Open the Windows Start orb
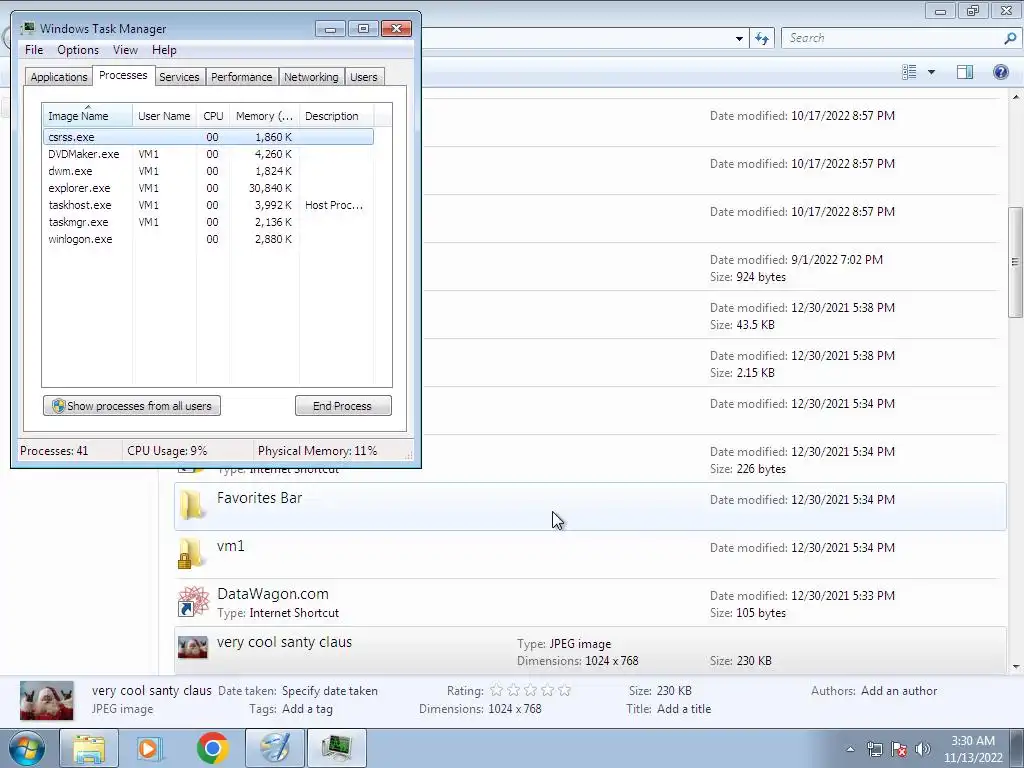Image resolution: width=1024 pixels, height=768 pixels. (27, 748)
